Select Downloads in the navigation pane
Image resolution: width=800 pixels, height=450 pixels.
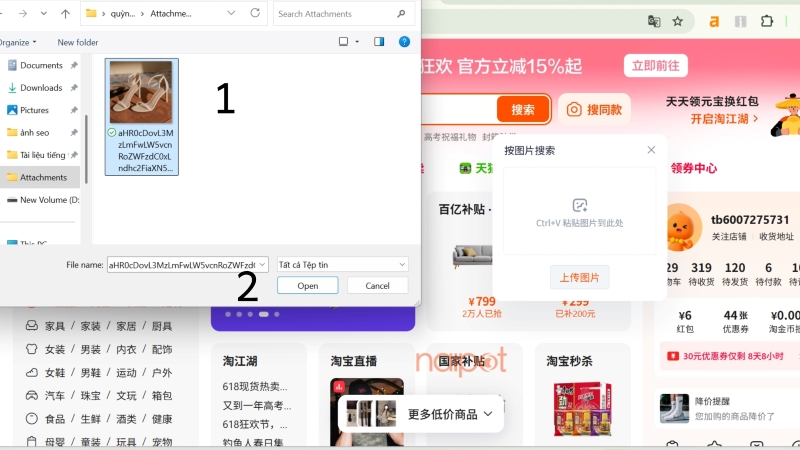point(40,88)
